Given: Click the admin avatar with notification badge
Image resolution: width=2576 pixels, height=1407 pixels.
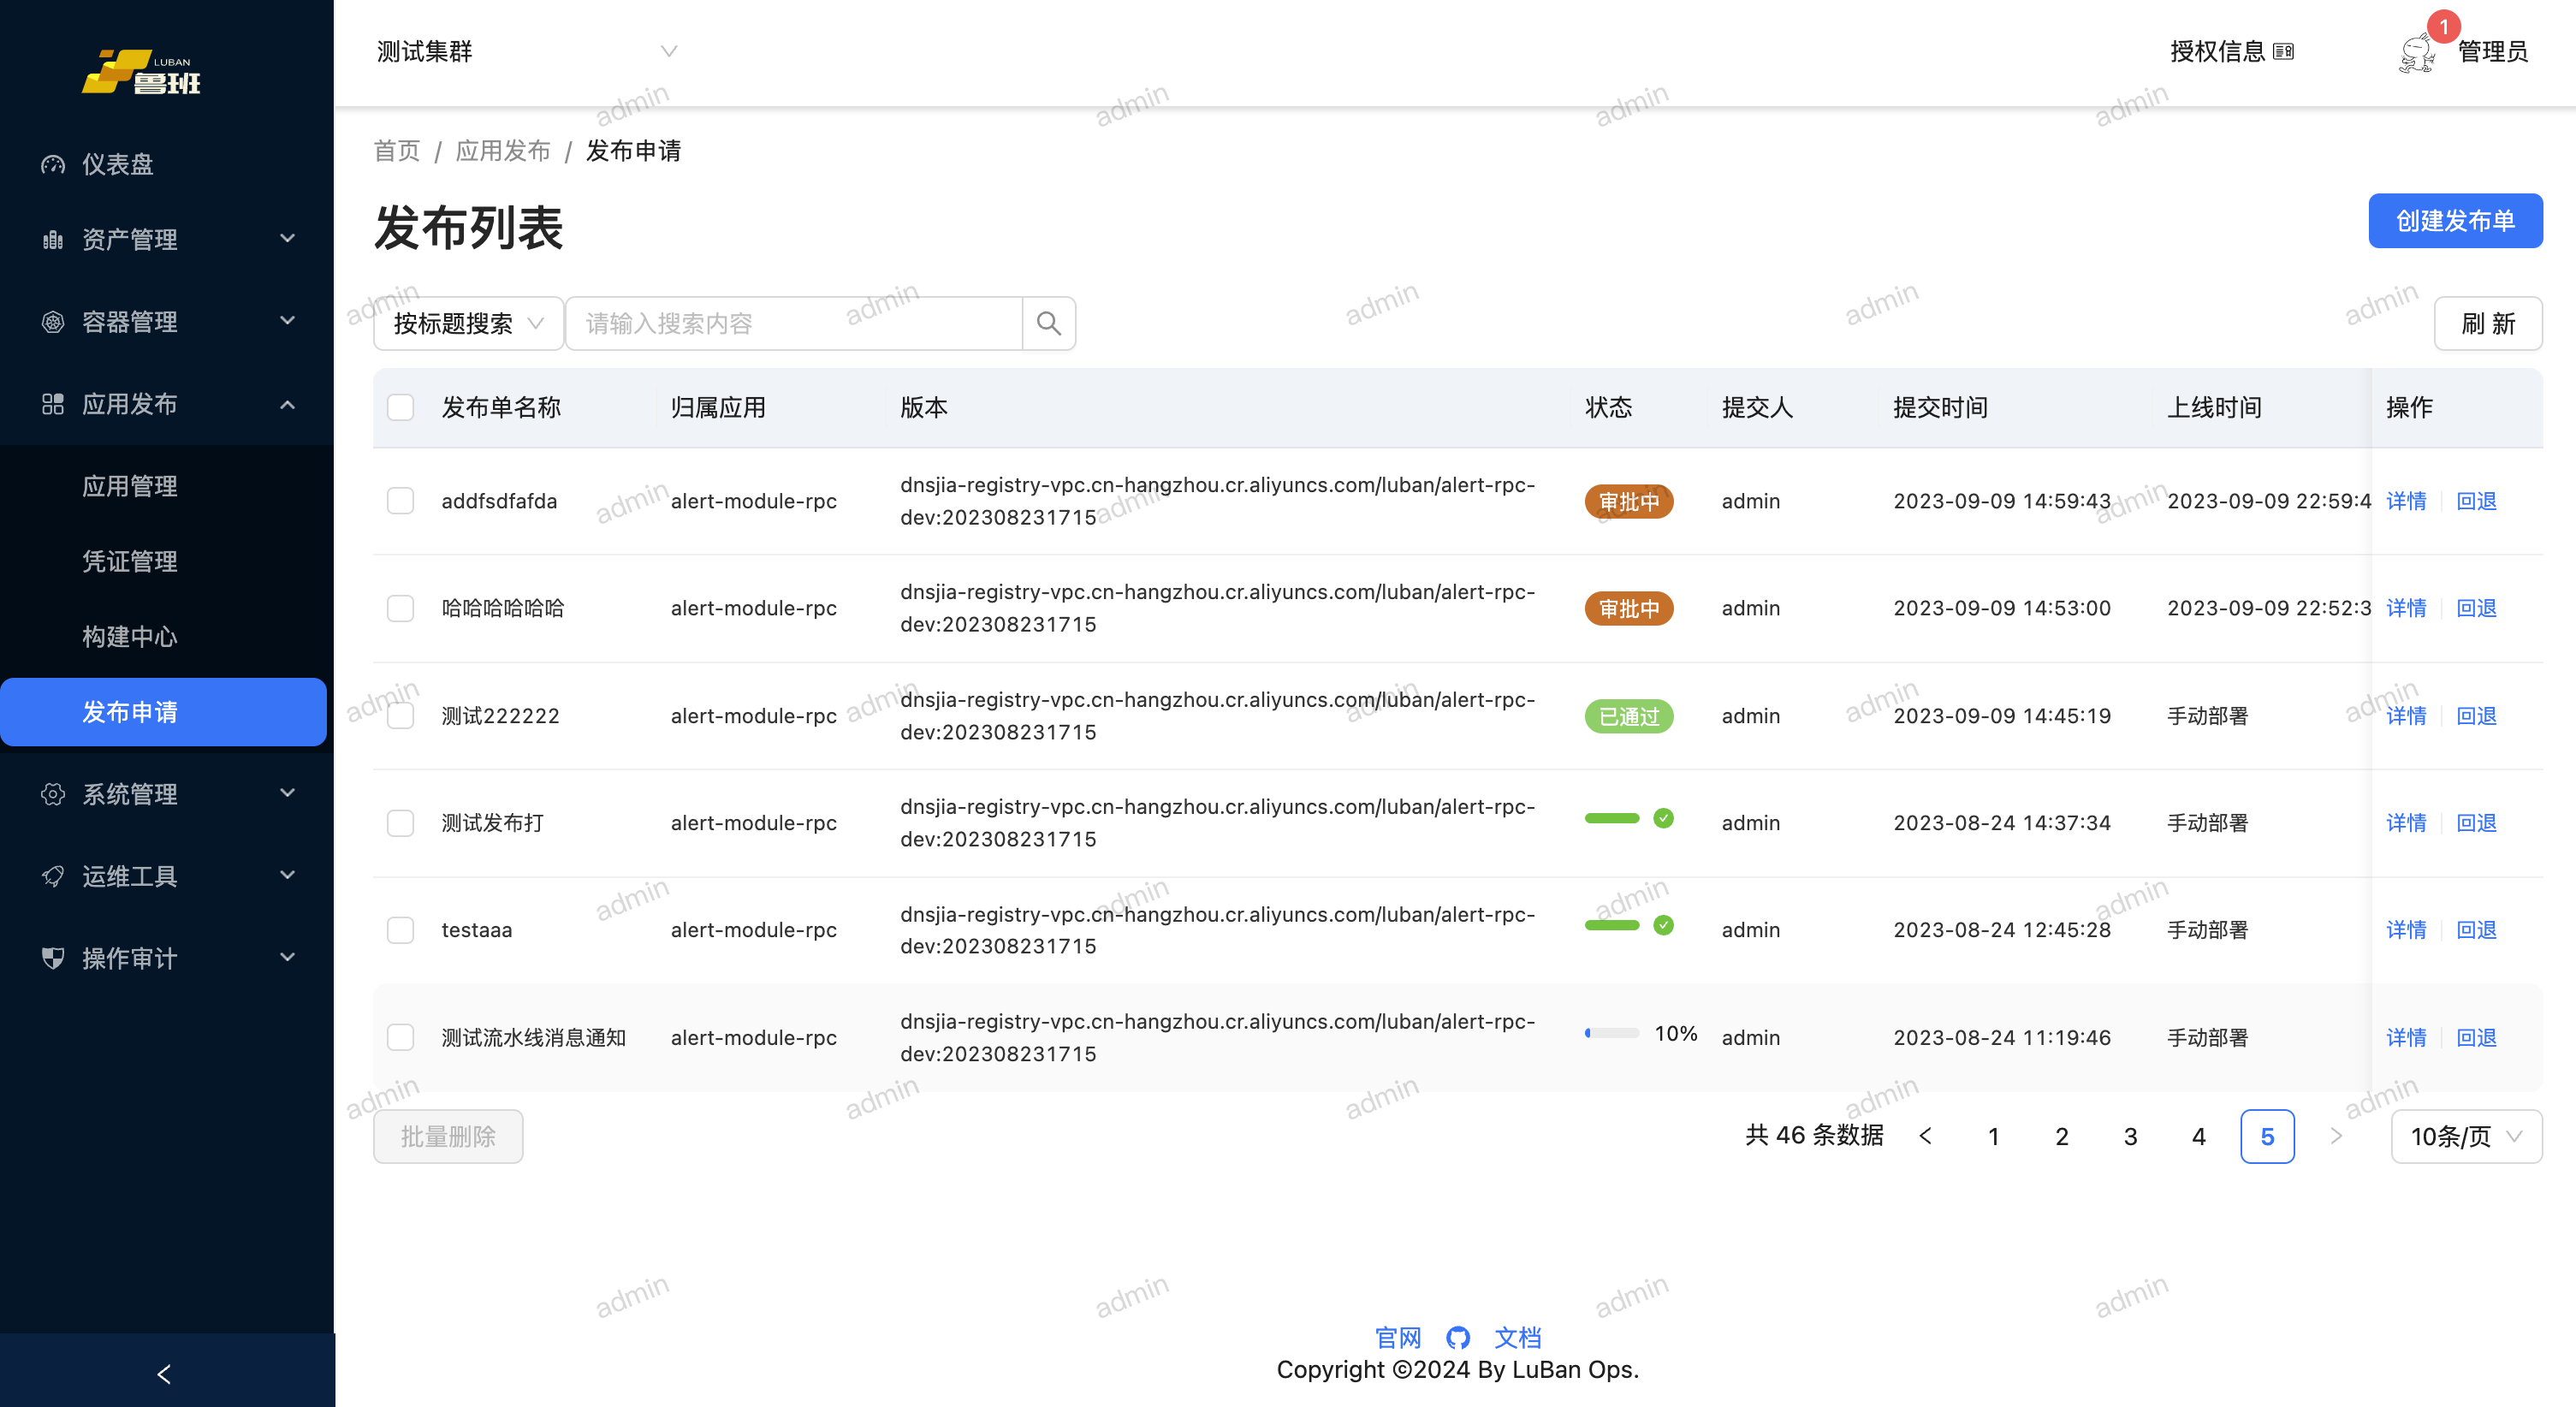Looking at the screenshot, I should [2417, 52].
